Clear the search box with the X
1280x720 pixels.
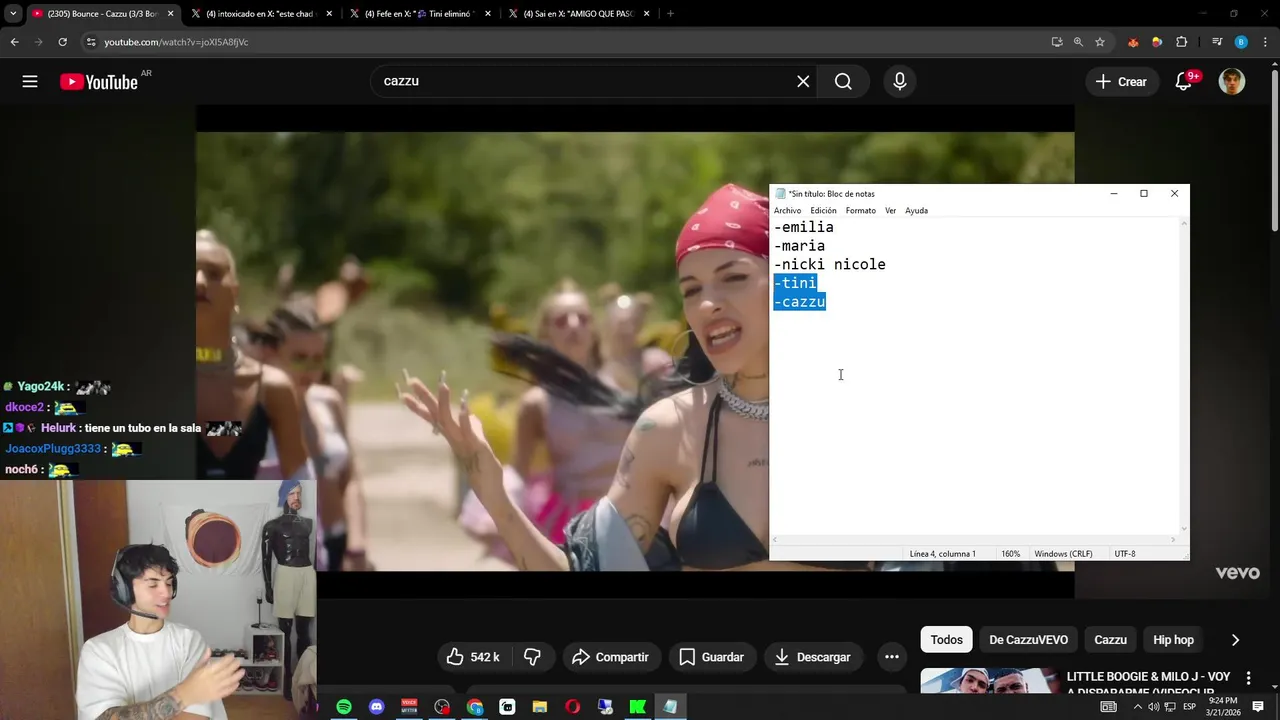(803, 82)
